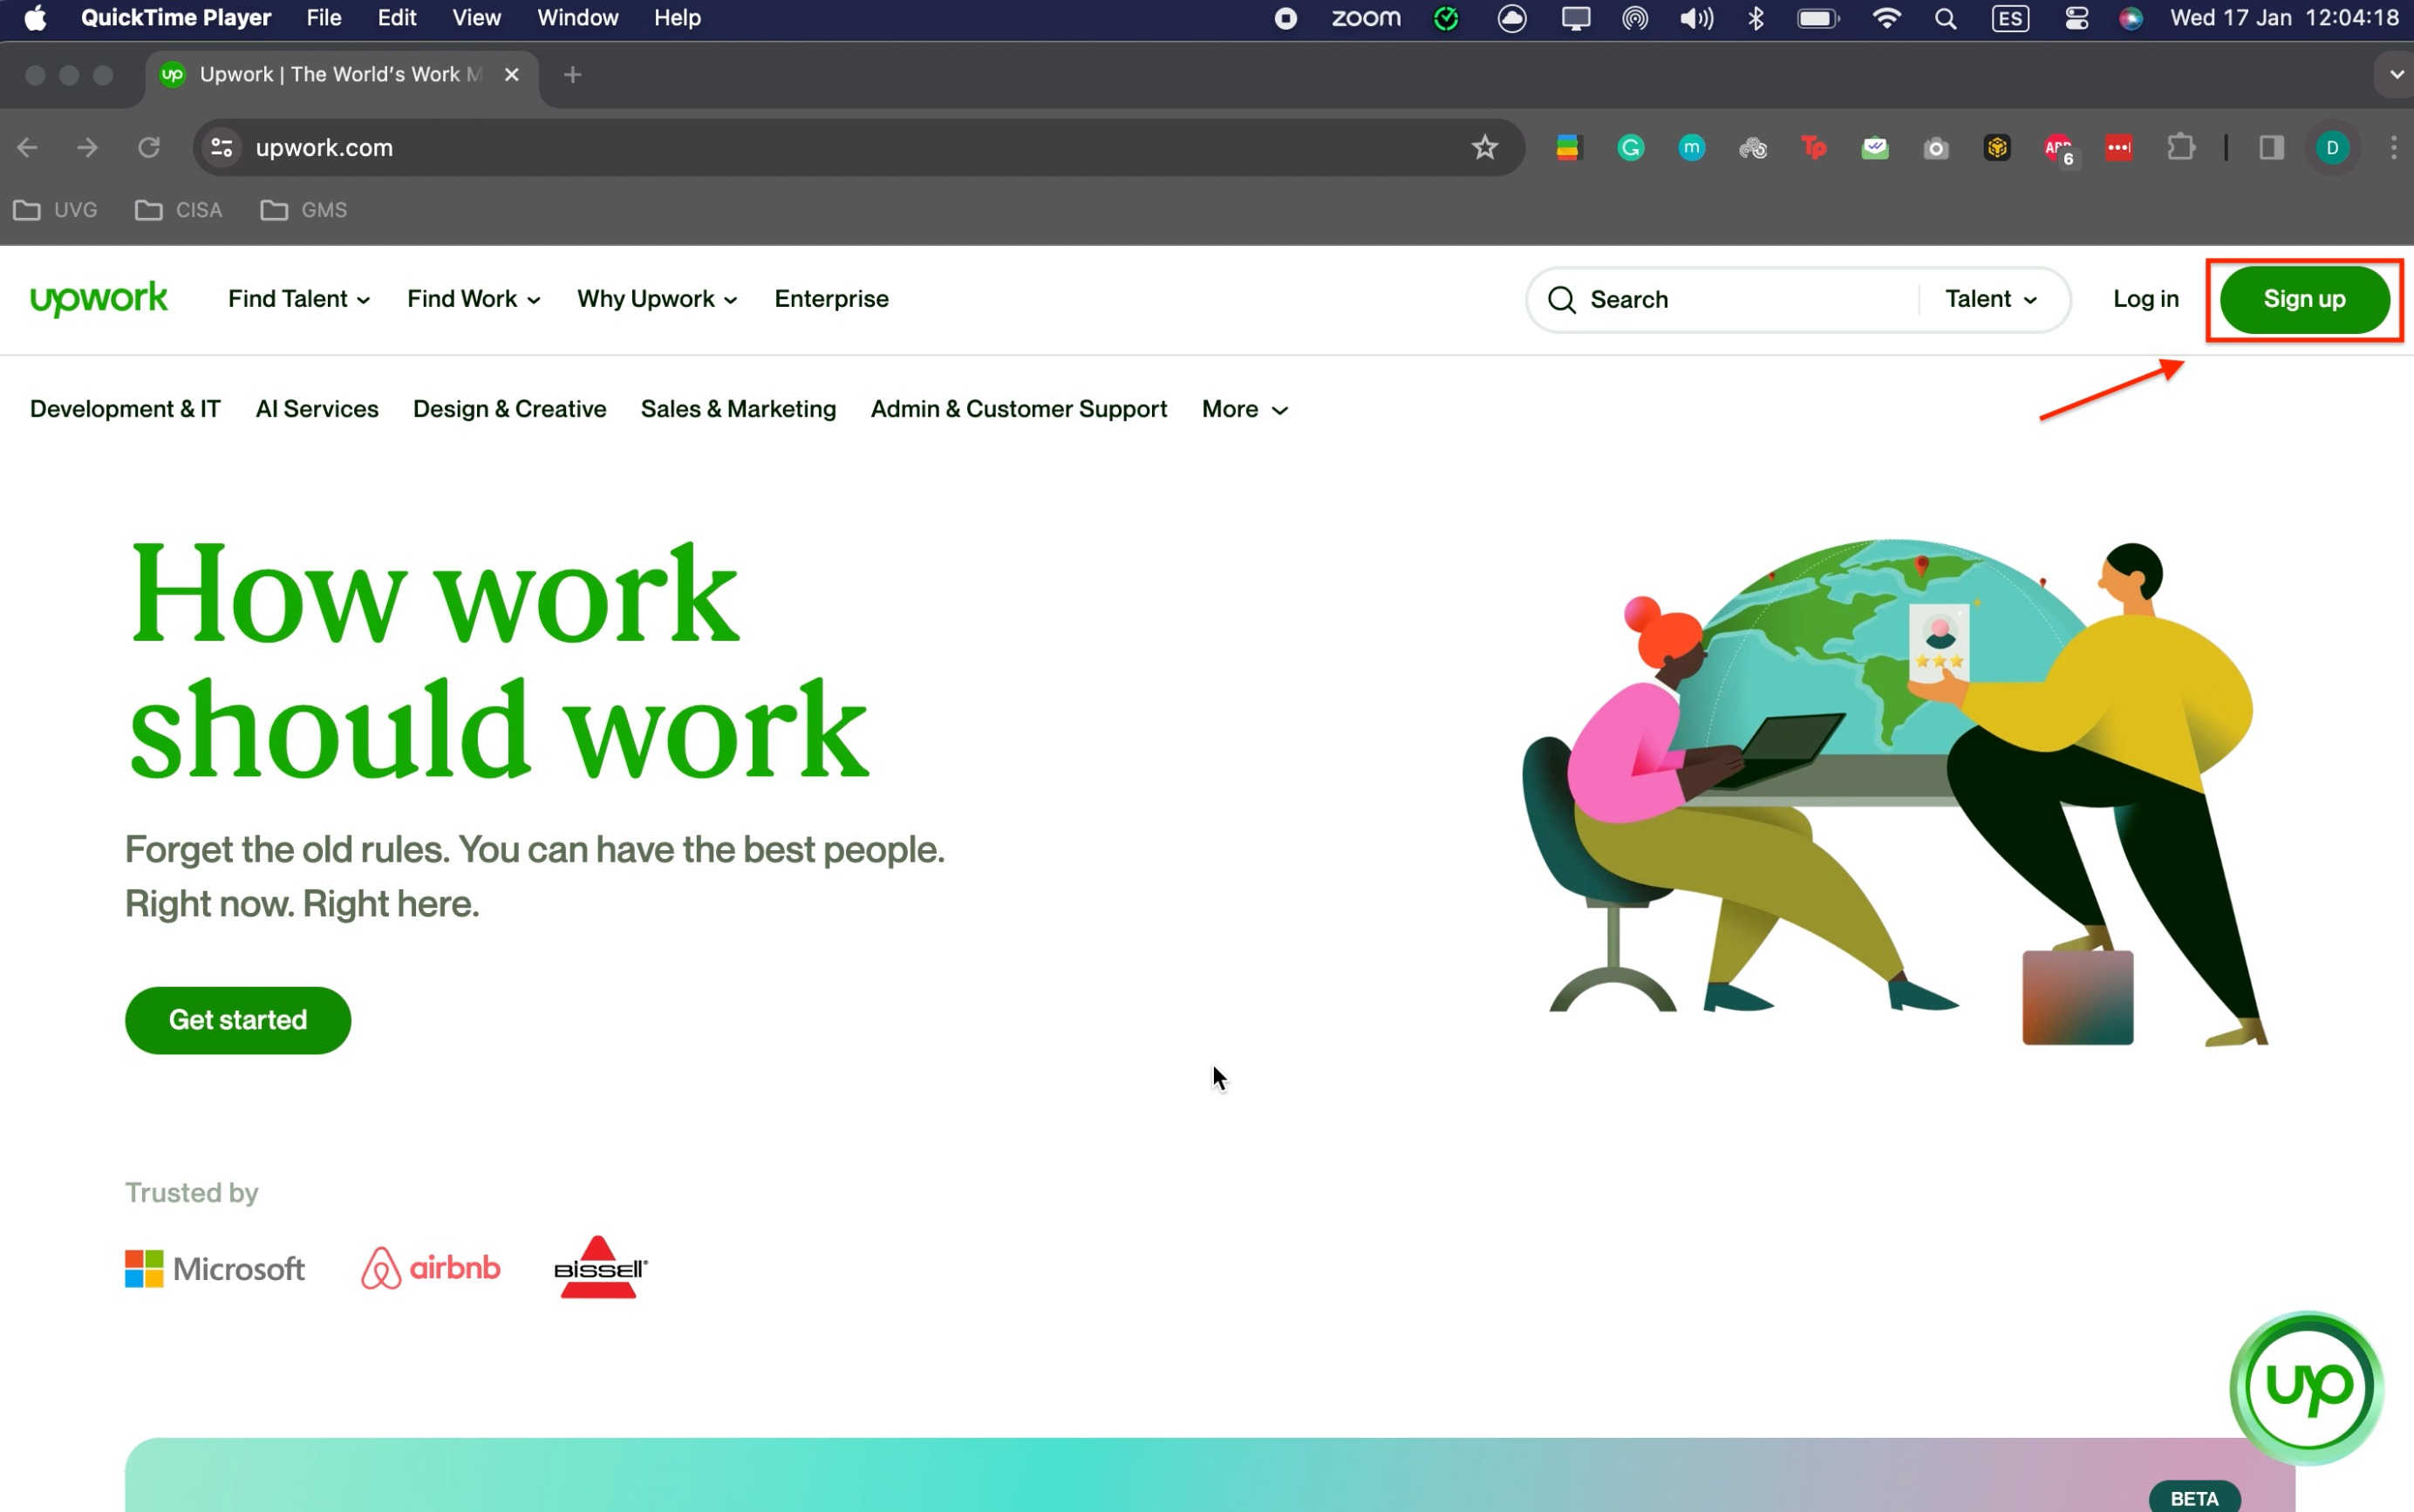Open the GMS bookmarks folder
Viewport: 2414px width, 1512px height.
303,210
